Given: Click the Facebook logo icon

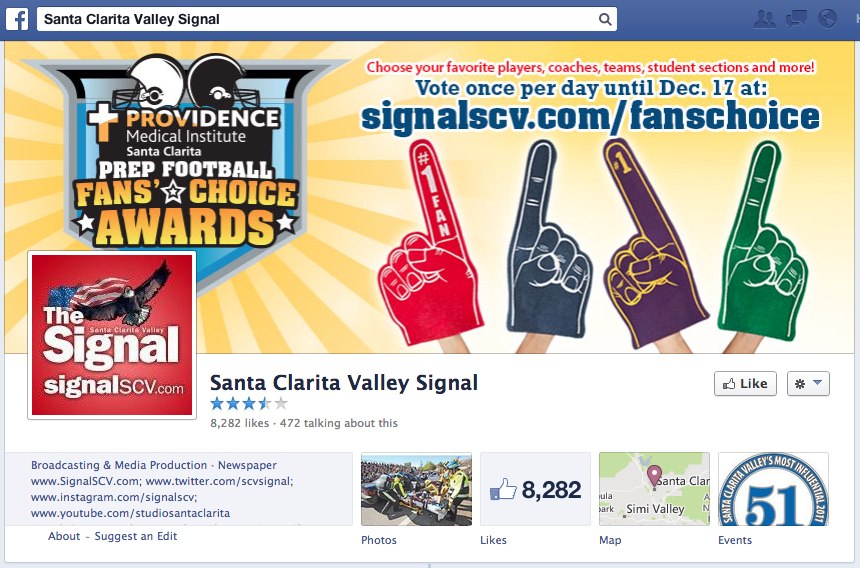Looking at the screenshot, I should pyautogui.click(x=17, y=19).
